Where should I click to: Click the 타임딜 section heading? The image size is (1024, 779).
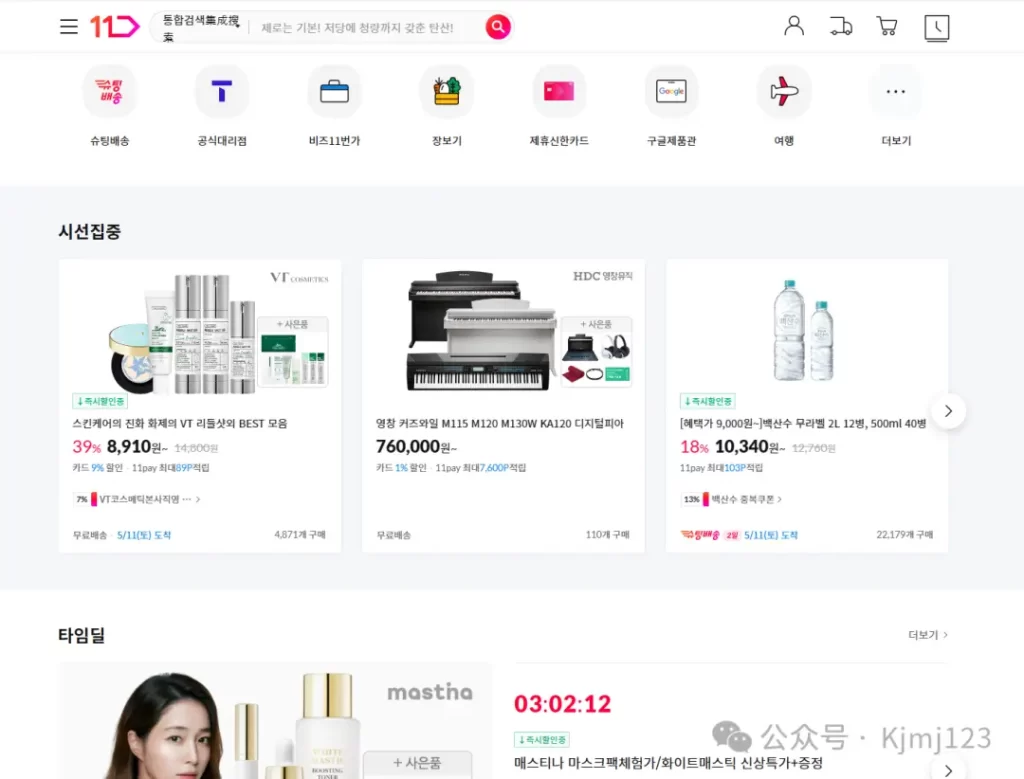(82, 635)
